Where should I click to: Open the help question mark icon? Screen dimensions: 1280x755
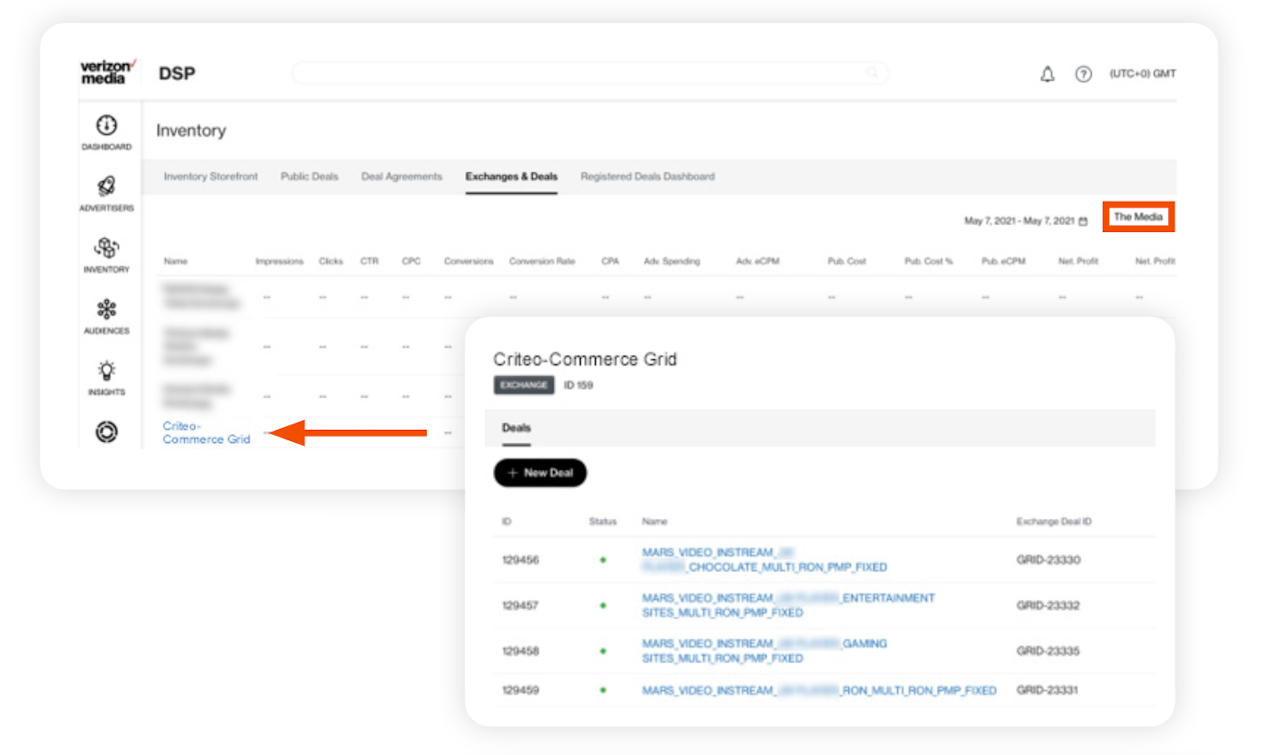(1083, 74)
